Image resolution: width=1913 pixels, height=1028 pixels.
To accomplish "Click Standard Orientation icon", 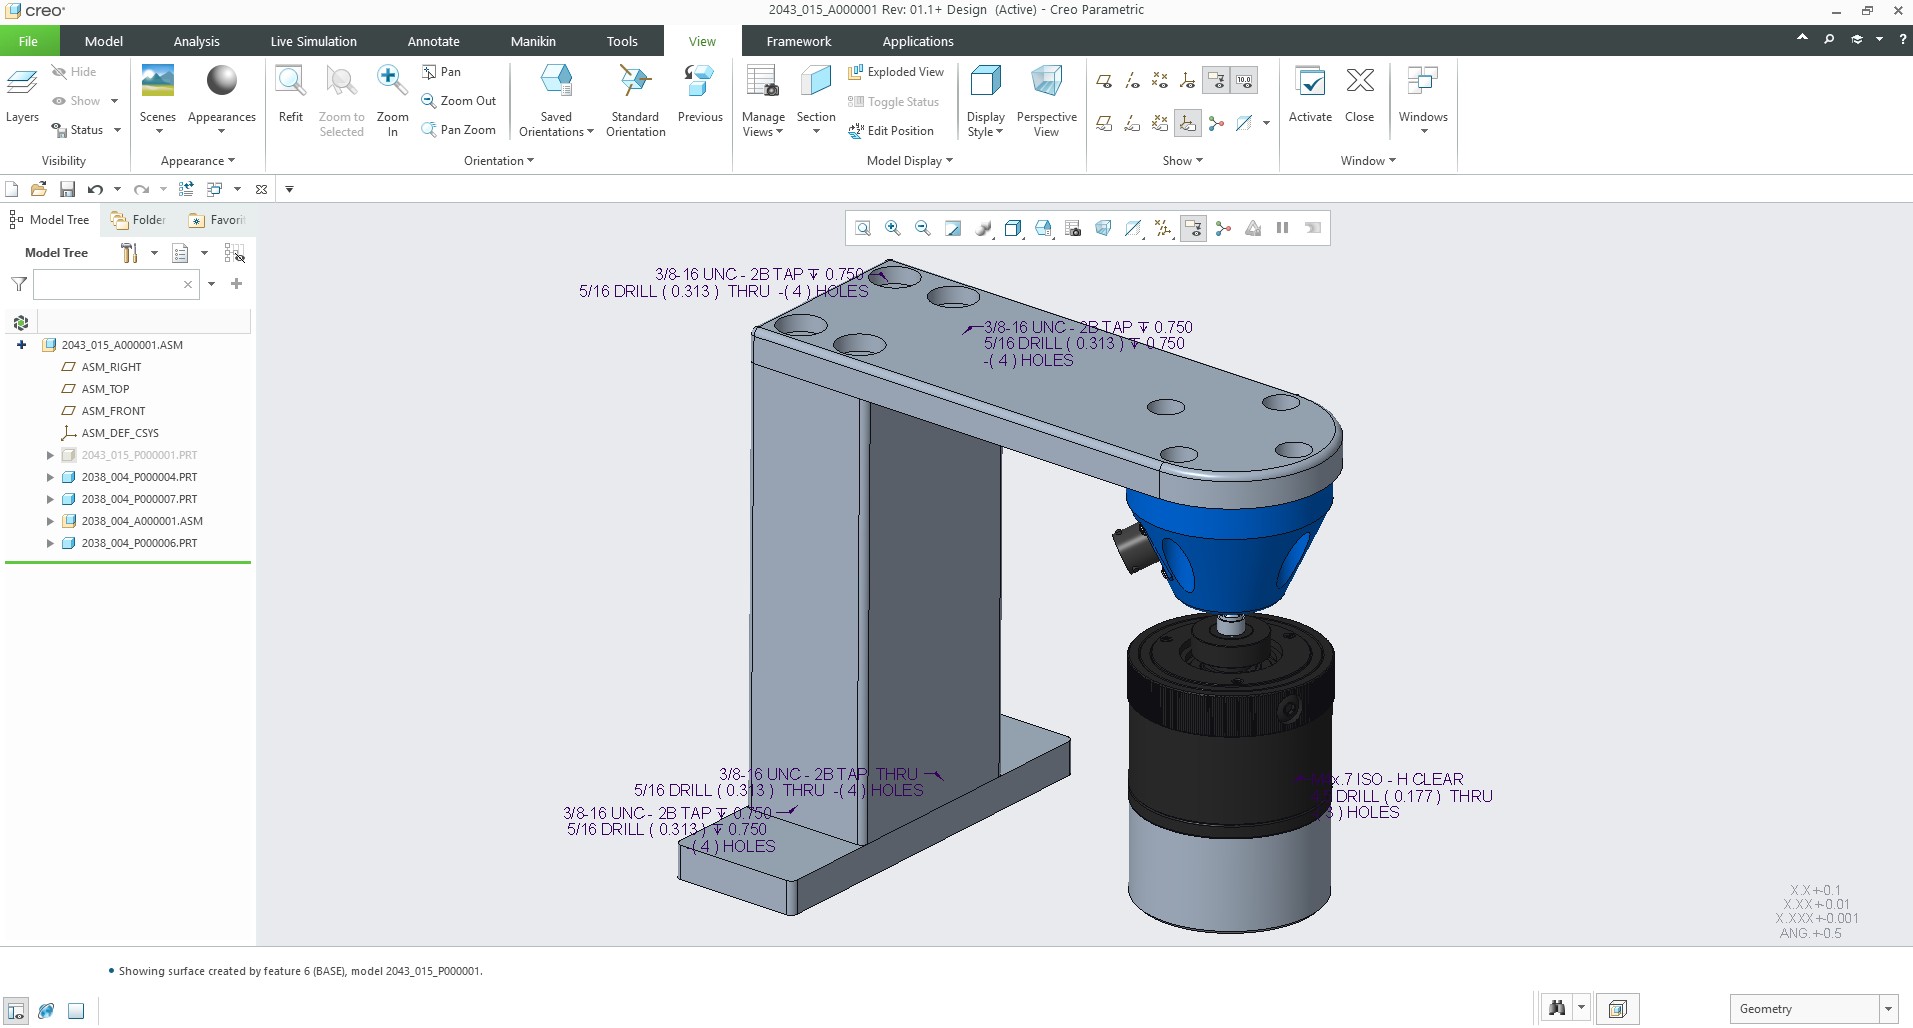I will [635, 82].
